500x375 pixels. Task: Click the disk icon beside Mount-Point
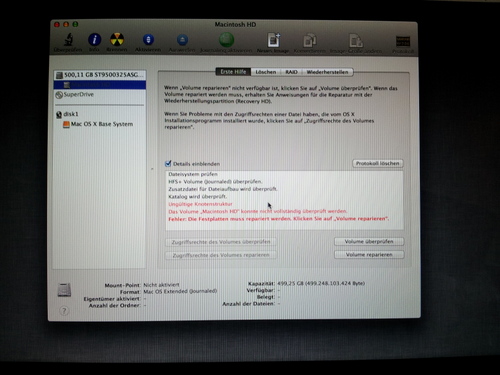pos(64,290)
